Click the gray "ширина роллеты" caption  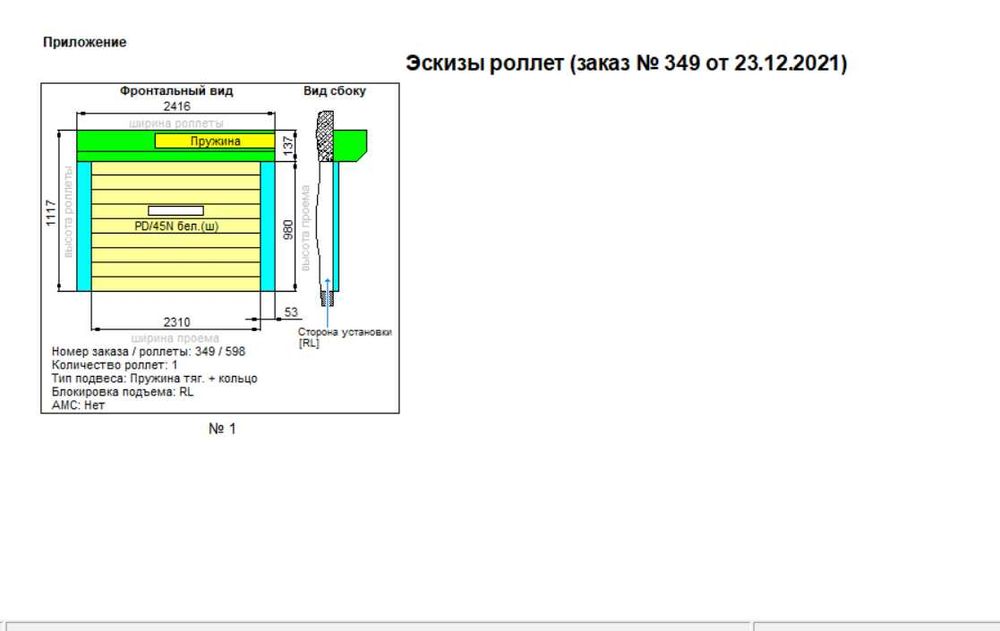click(x=176, y=122)
